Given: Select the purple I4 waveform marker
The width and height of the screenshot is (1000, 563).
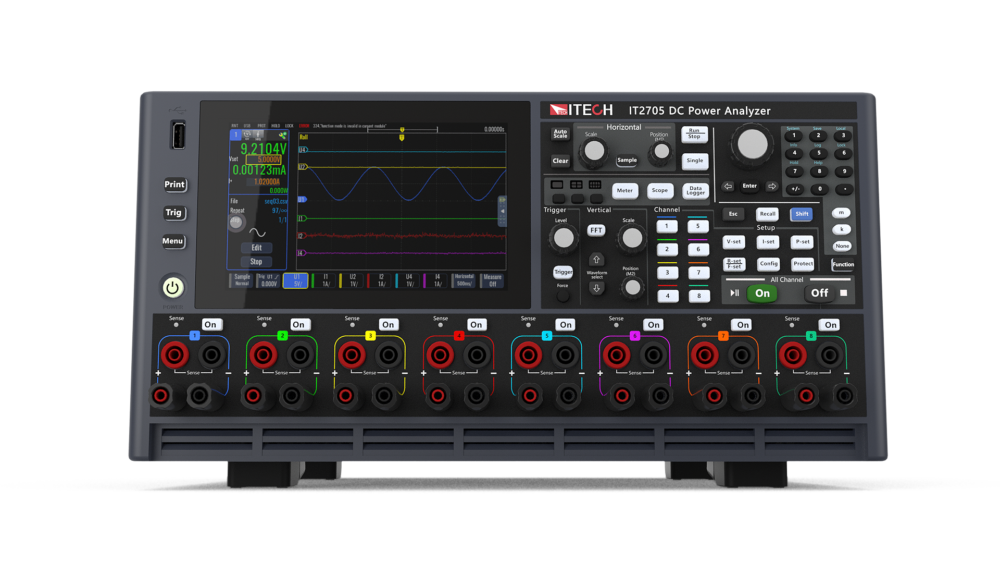Looking at the screenshot, I should (302, 253).
